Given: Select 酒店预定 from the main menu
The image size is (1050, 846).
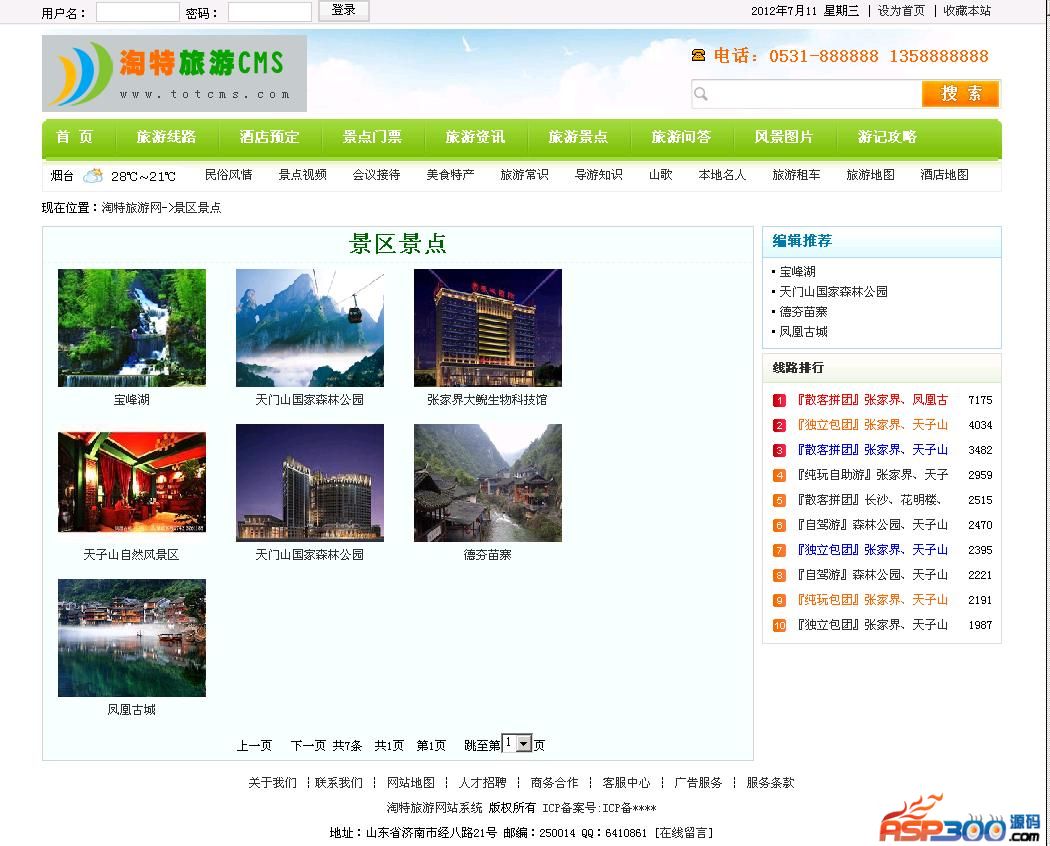Looking at the screenshot, I should coord(269,137).
